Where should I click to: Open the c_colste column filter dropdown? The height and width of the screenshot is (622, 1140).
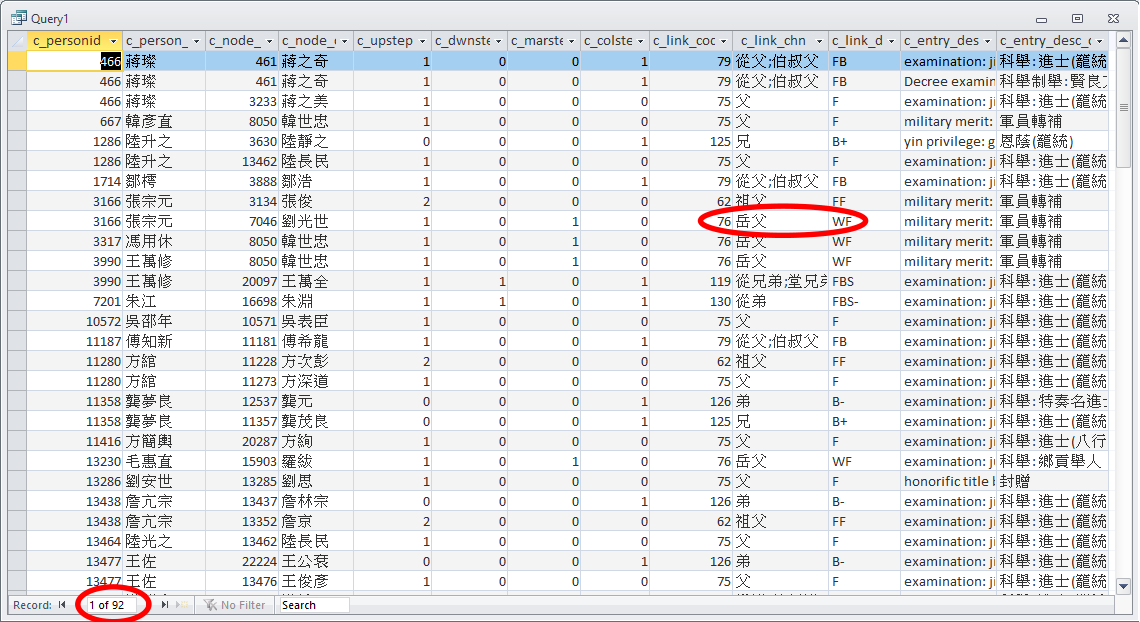coord(640,41)
